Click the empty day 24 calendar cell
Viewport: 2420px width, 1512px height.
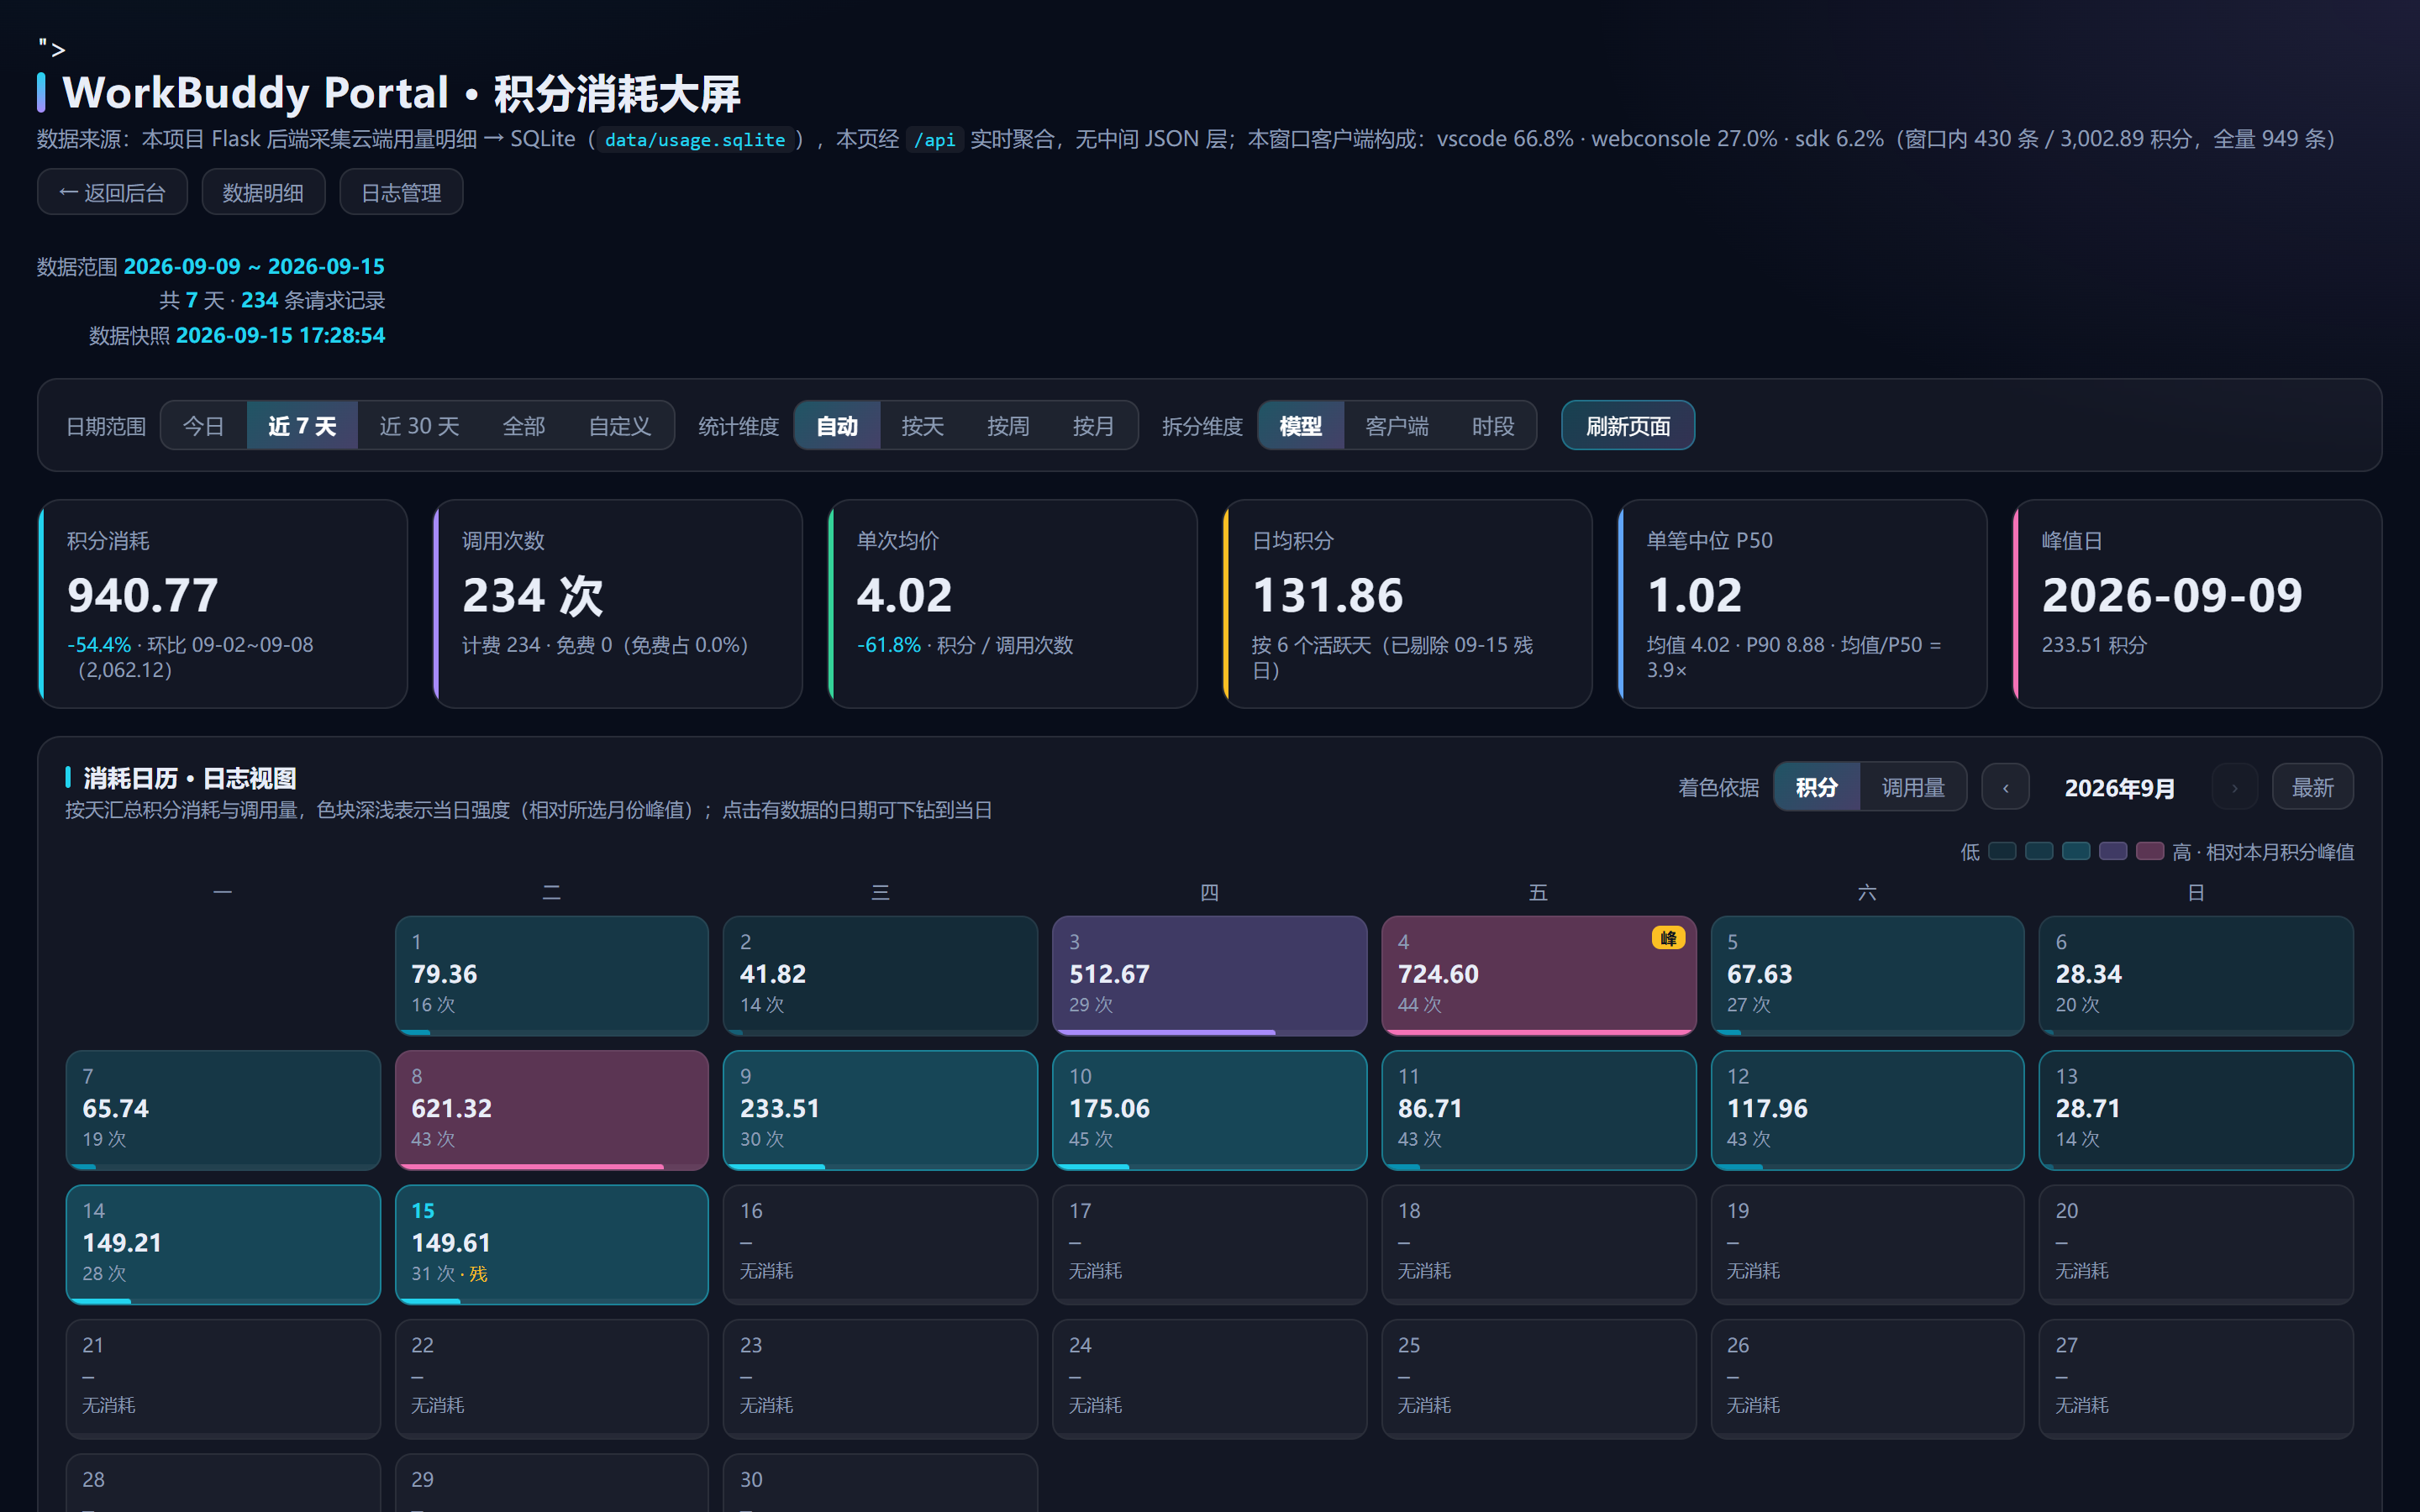coord(1209,1379)
